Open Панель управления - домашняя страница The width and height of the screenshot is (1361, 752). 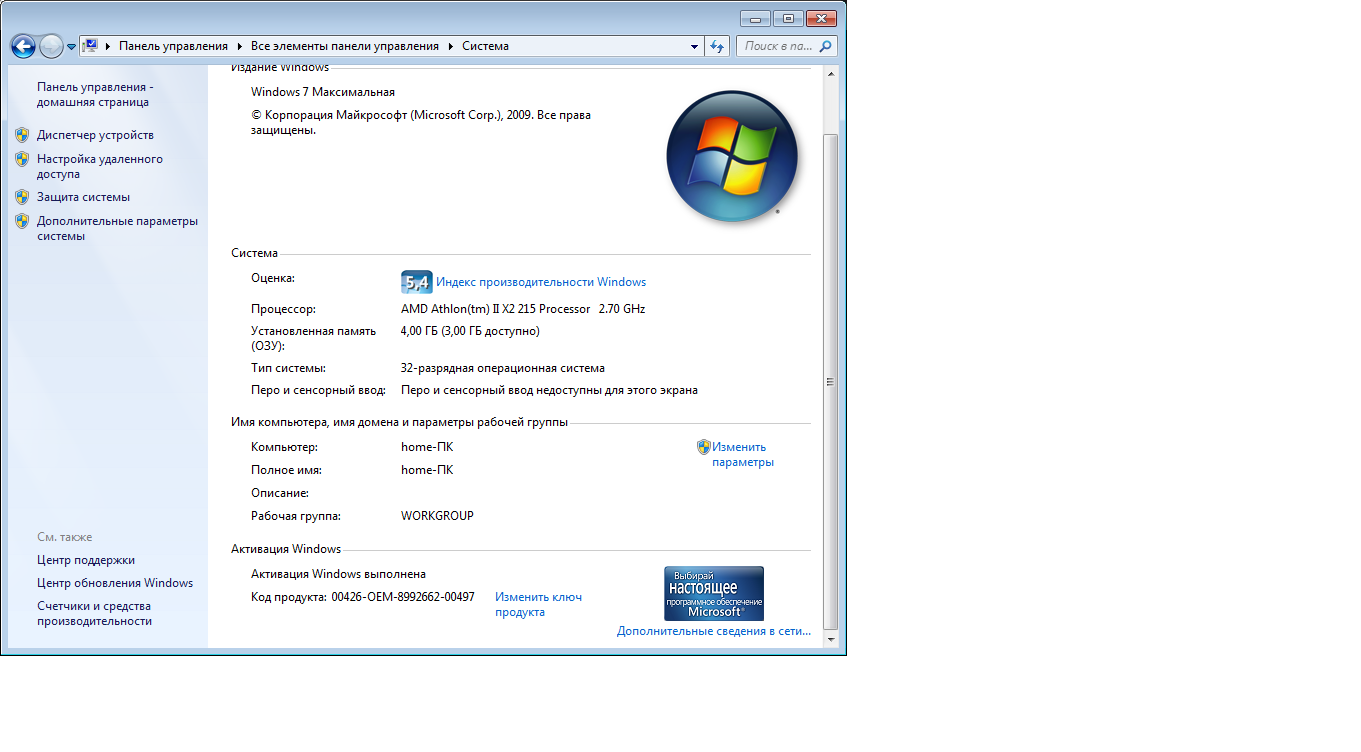95,94
